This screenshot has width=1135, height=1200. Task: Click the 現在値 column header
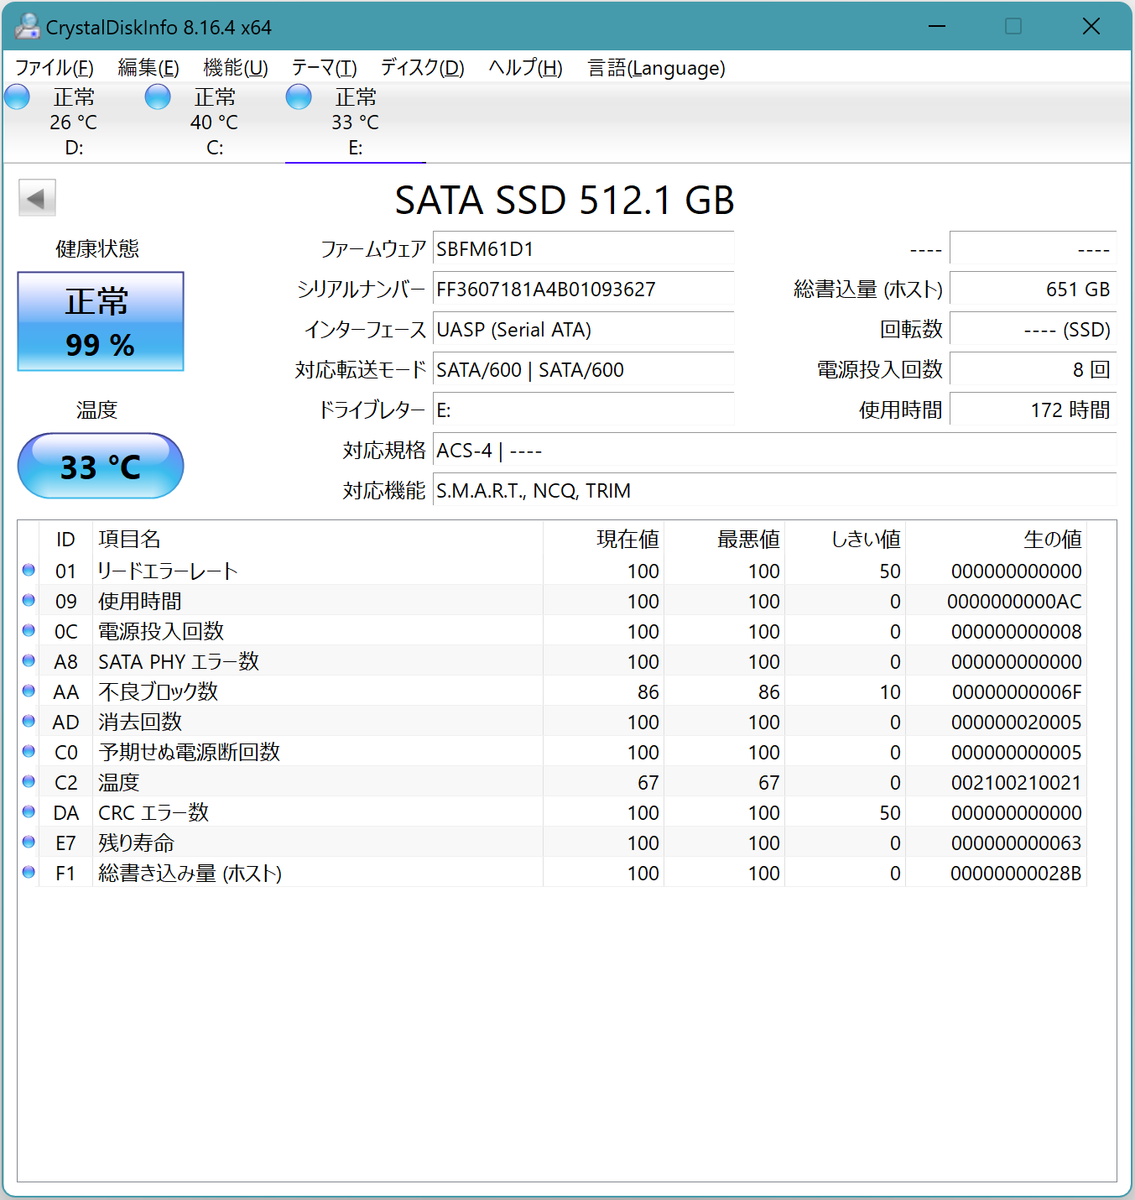click(x=604, y=539)
